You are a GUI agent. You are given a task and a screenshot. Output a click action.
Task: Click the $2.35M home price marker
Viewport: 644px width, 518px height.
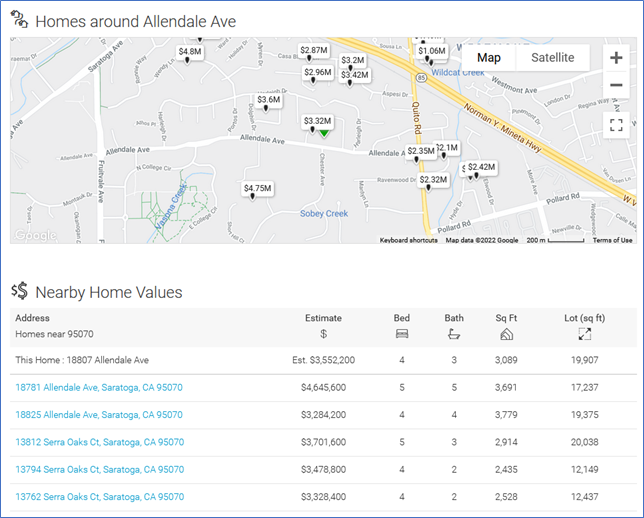click(x=421, y=151)
